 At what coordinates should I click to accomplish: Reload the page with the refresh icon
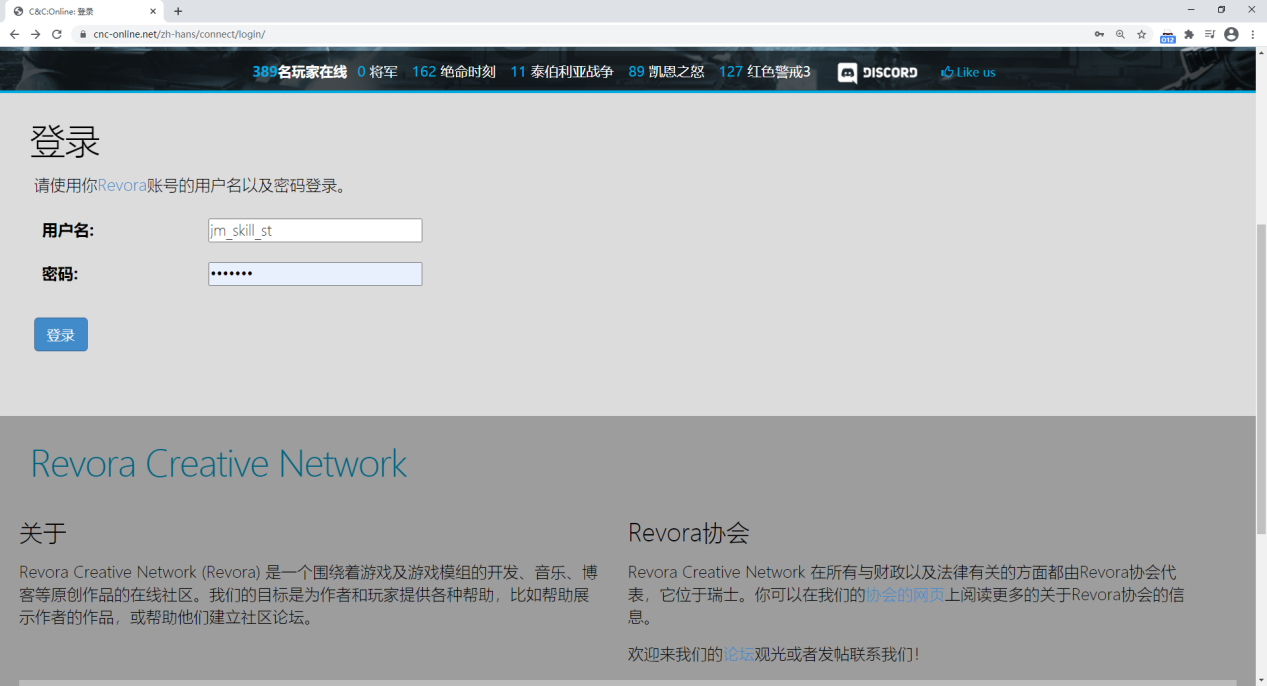tap(57, 34)
